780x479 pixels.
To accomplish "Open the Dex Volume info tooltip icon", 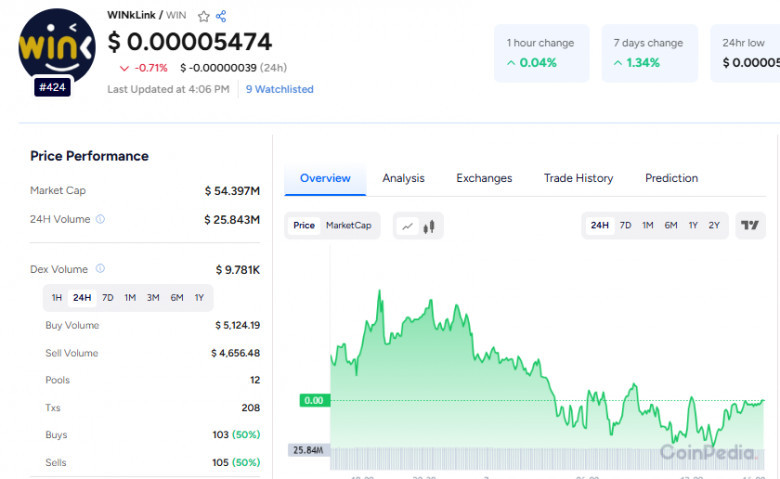I will [x=100, y=269].
